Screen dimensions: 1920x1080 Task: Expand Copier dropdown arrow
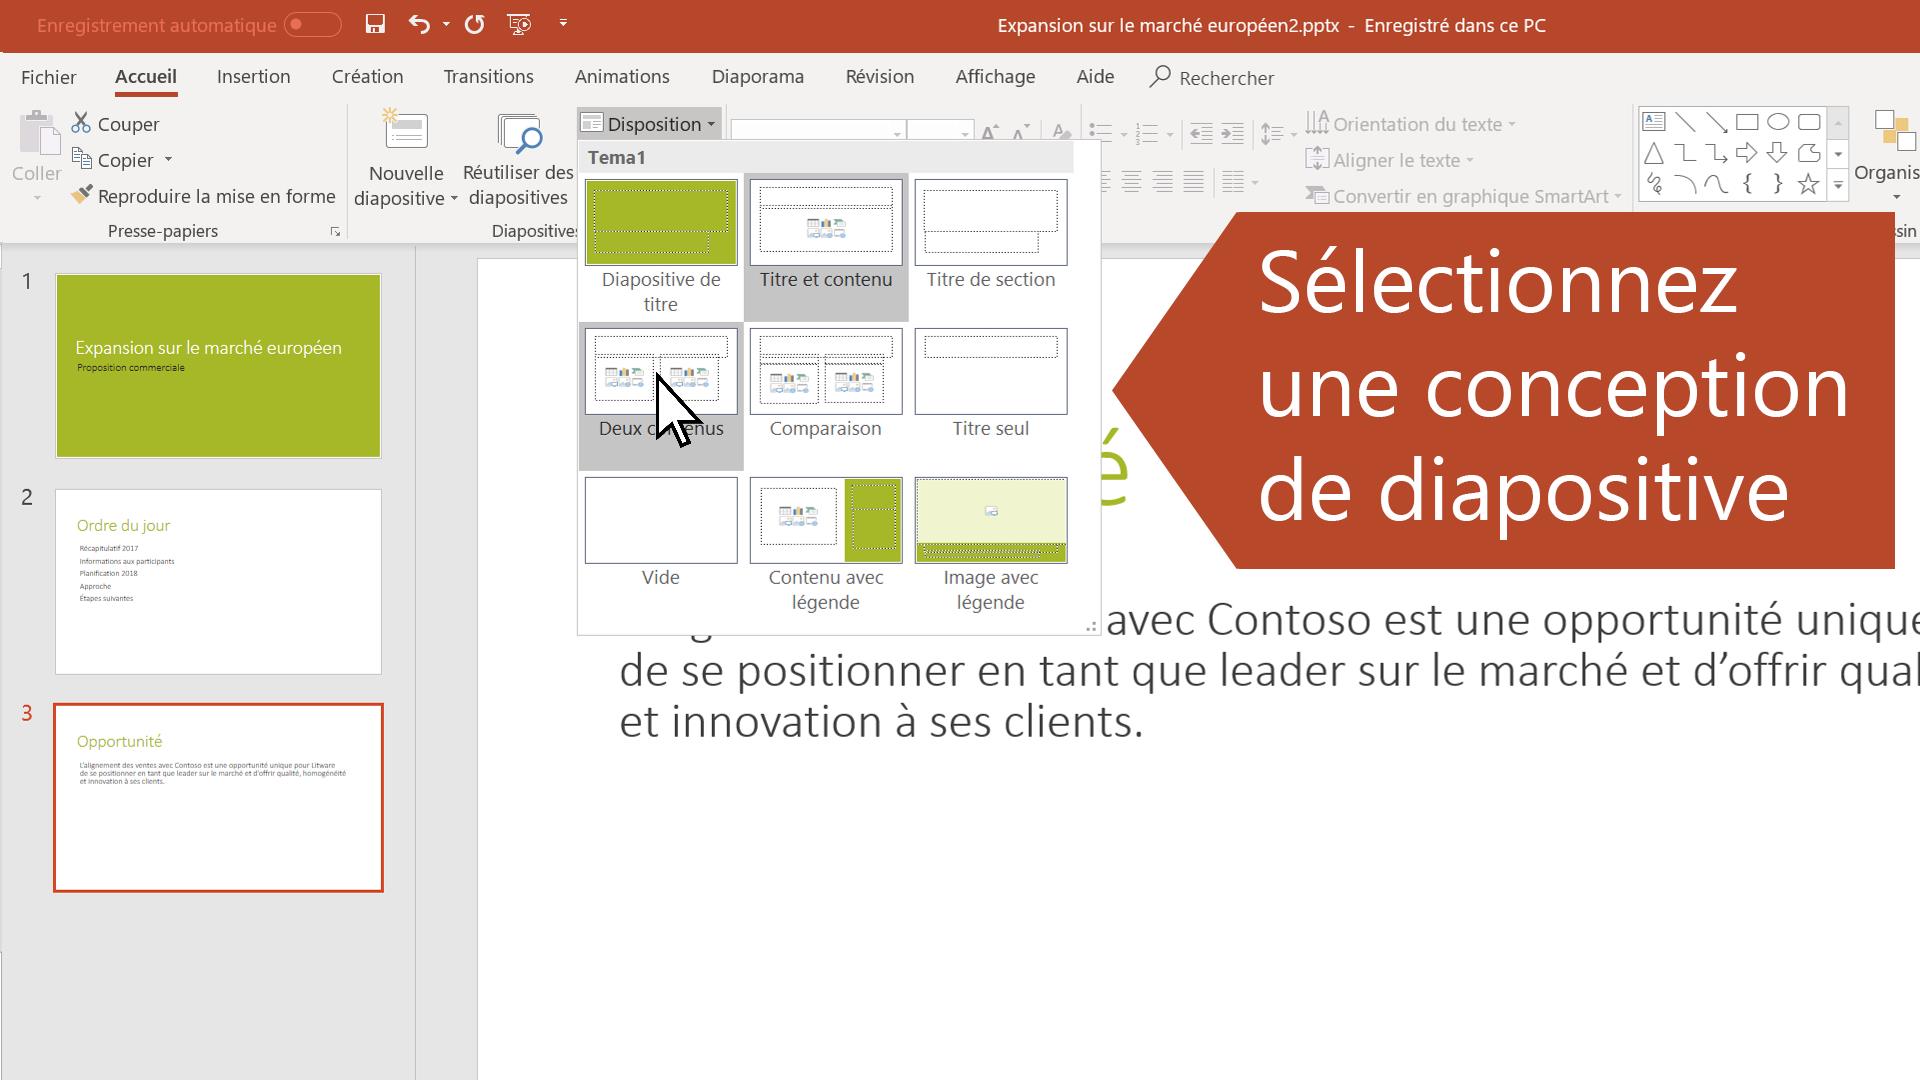168,160
